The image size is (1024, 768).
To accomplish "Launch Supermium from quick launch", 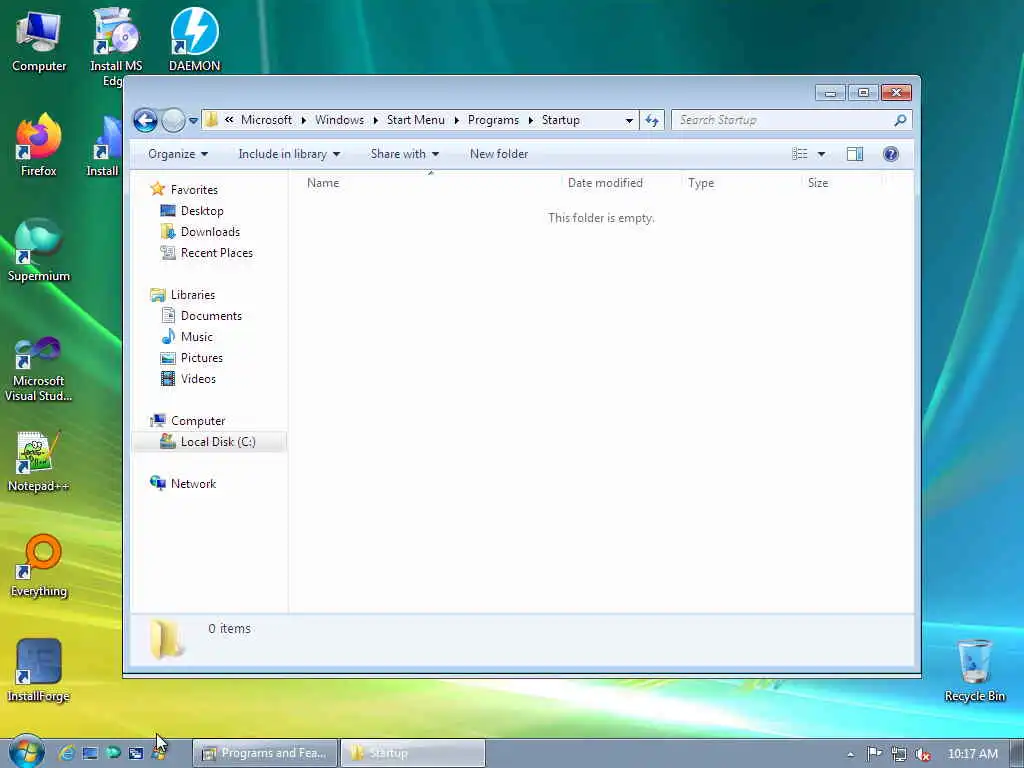I will click(x=113, y=753).
